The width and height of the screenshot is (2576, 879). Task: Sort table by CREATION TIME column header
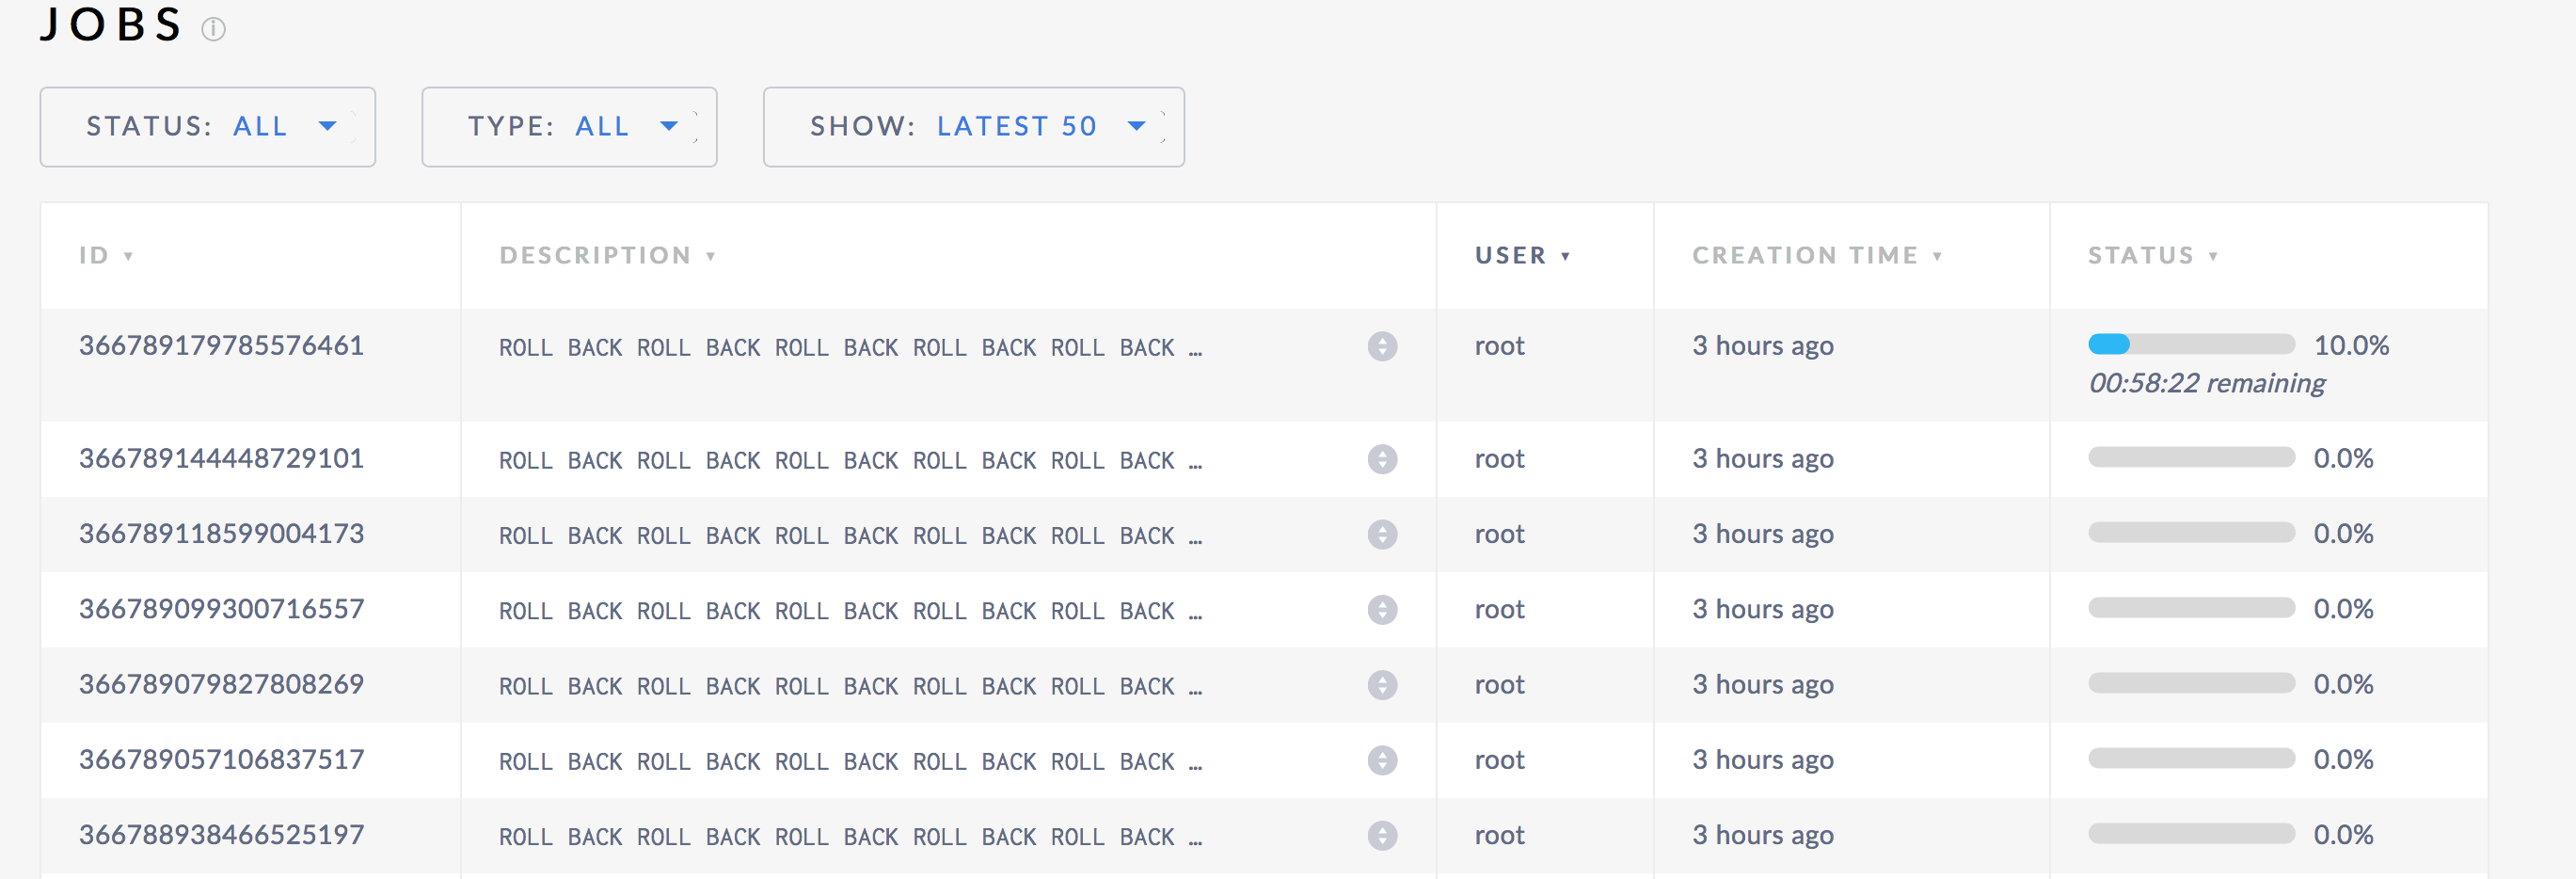[x=1817, y=256]
